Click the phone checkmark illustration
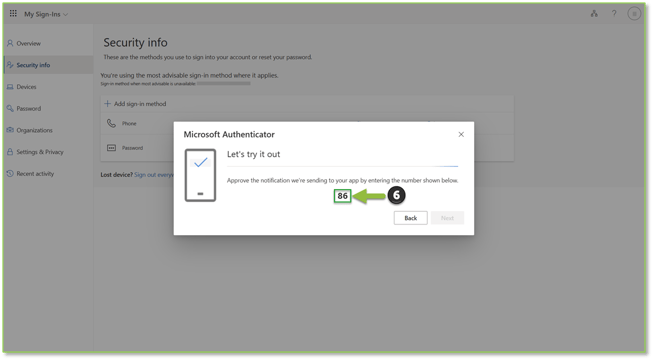Viewport: 653px width, 360px height. 200,175
